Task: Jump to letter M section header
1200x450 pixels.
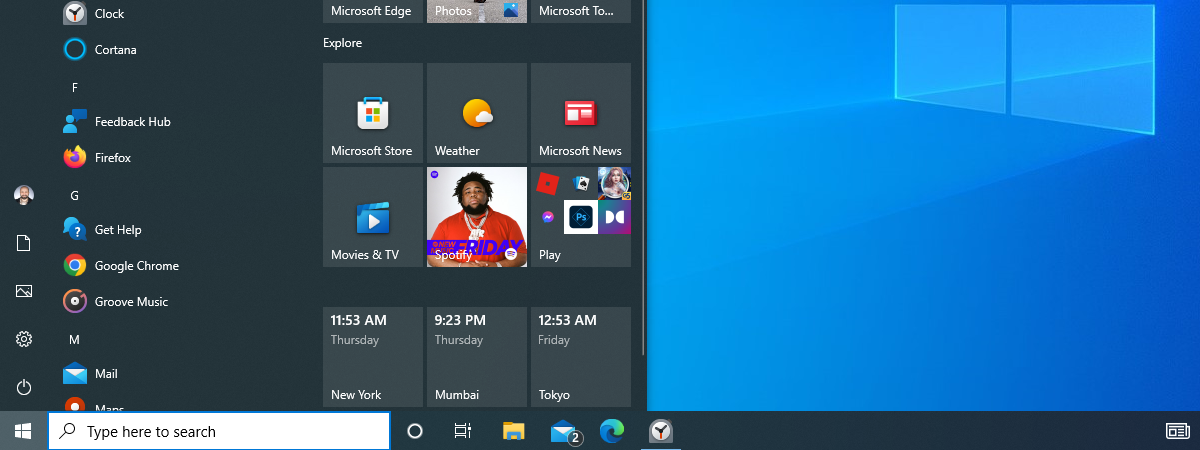Action: coord(74,339)
